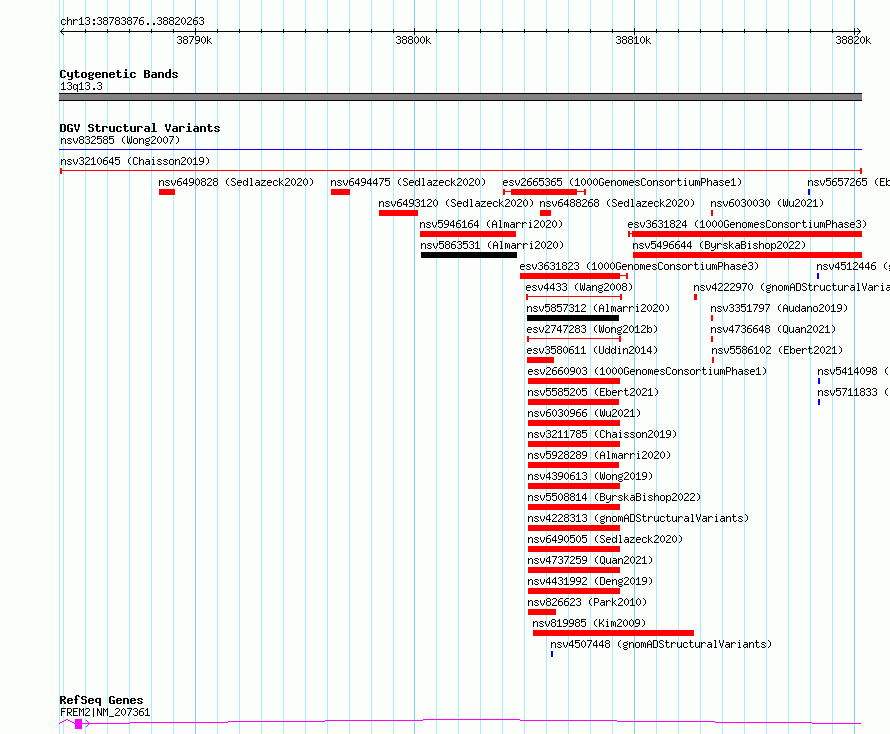The image size is (890, 734).
Task: Click the red bar under nsv5496644 (ByrskaBishop2022)
Action: tap(748, 255)
